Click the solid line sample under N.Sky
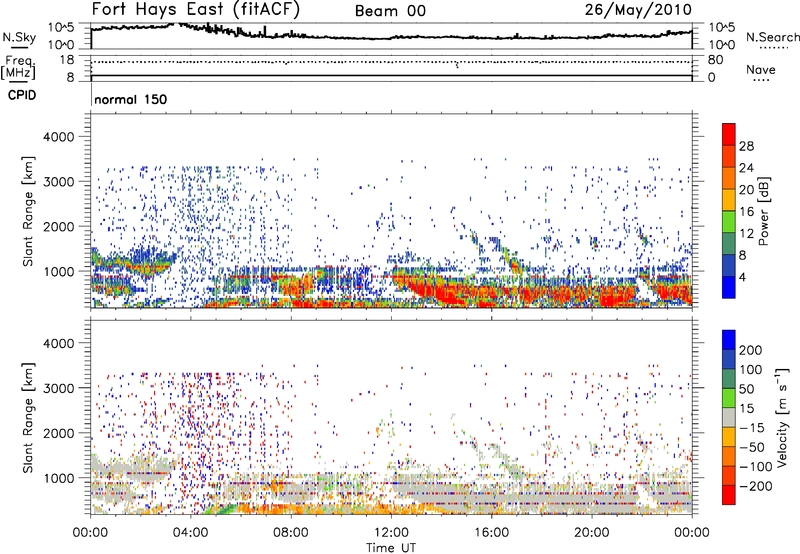This screenshot has width=800, height=554. coord(19,47)
